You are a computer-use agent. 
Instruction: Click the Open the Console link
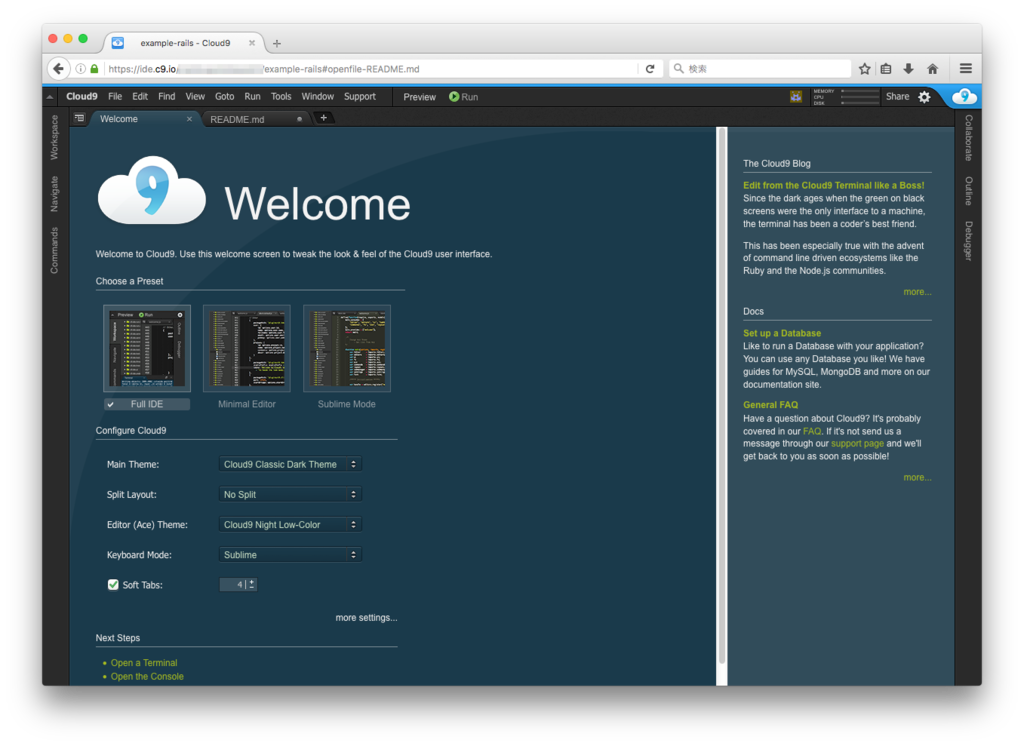(147, 677)
